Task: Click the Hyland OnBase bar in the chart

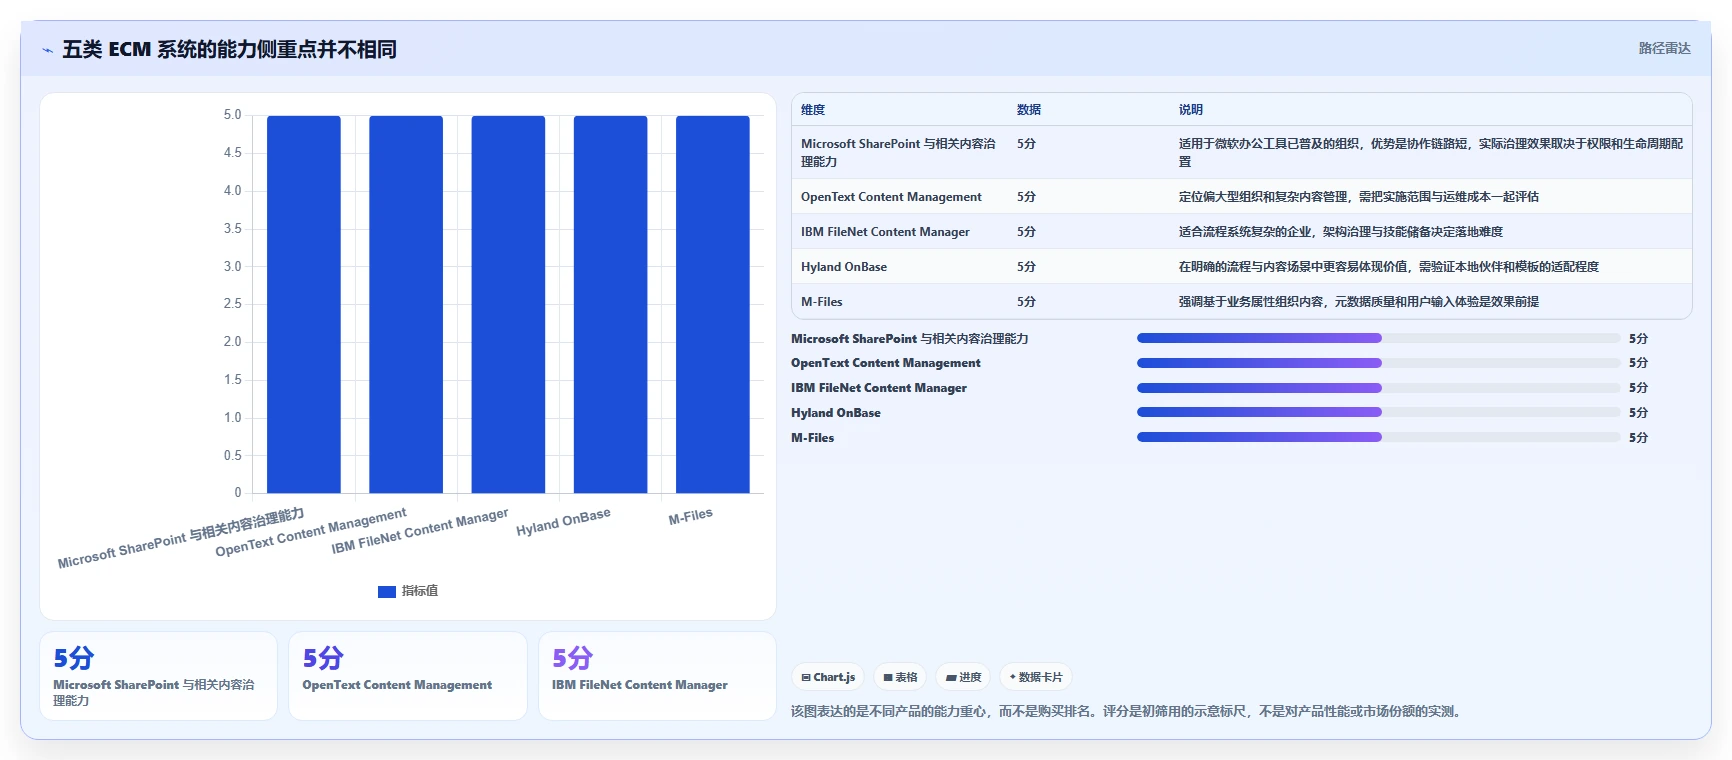Action: 610,304
